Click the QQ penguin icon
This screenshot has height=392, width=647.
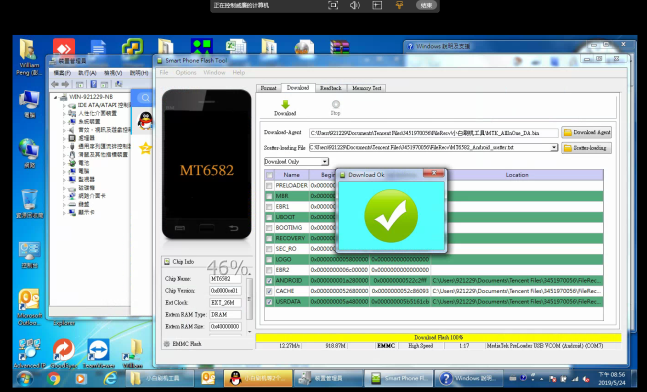click(145, 121)
